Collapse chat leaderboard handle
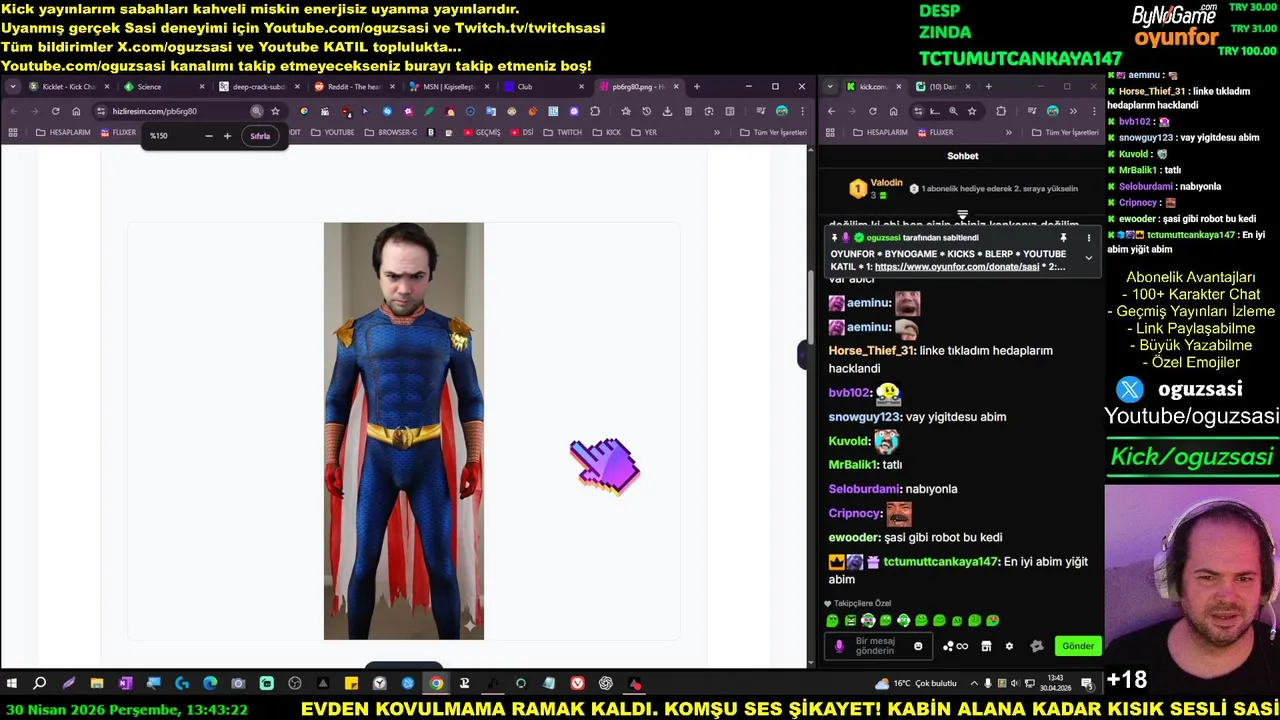The width and height of the screenshot is (1280, 720). point(962,215)
